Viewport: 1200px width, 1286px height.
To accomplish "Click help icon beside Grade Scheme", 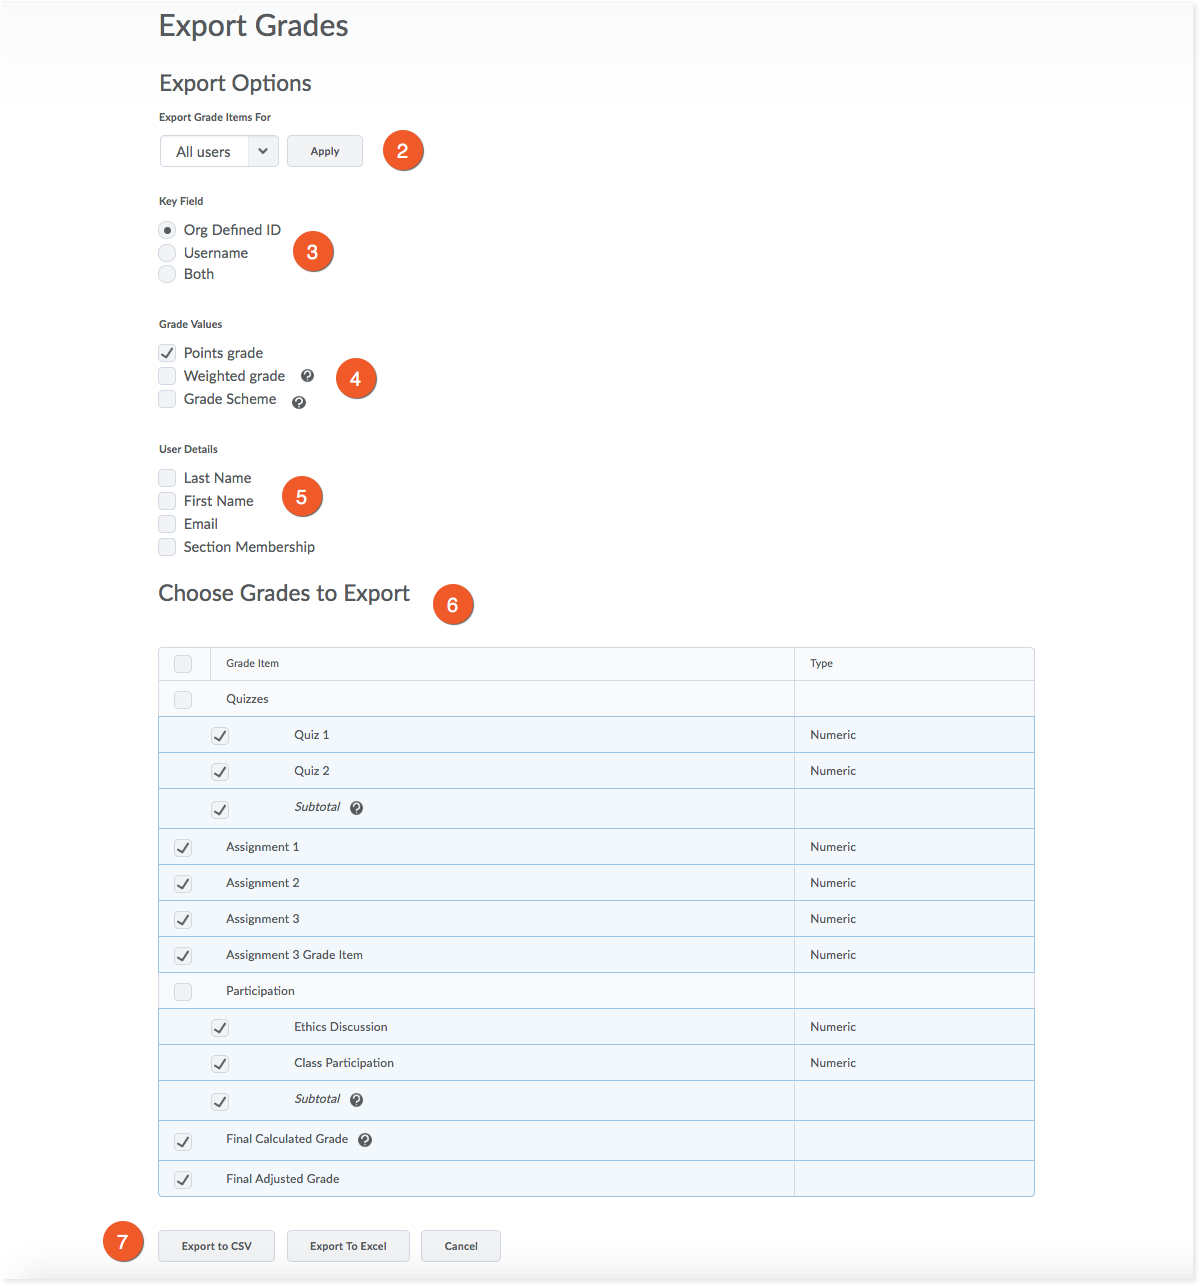I will click(298, 402).
